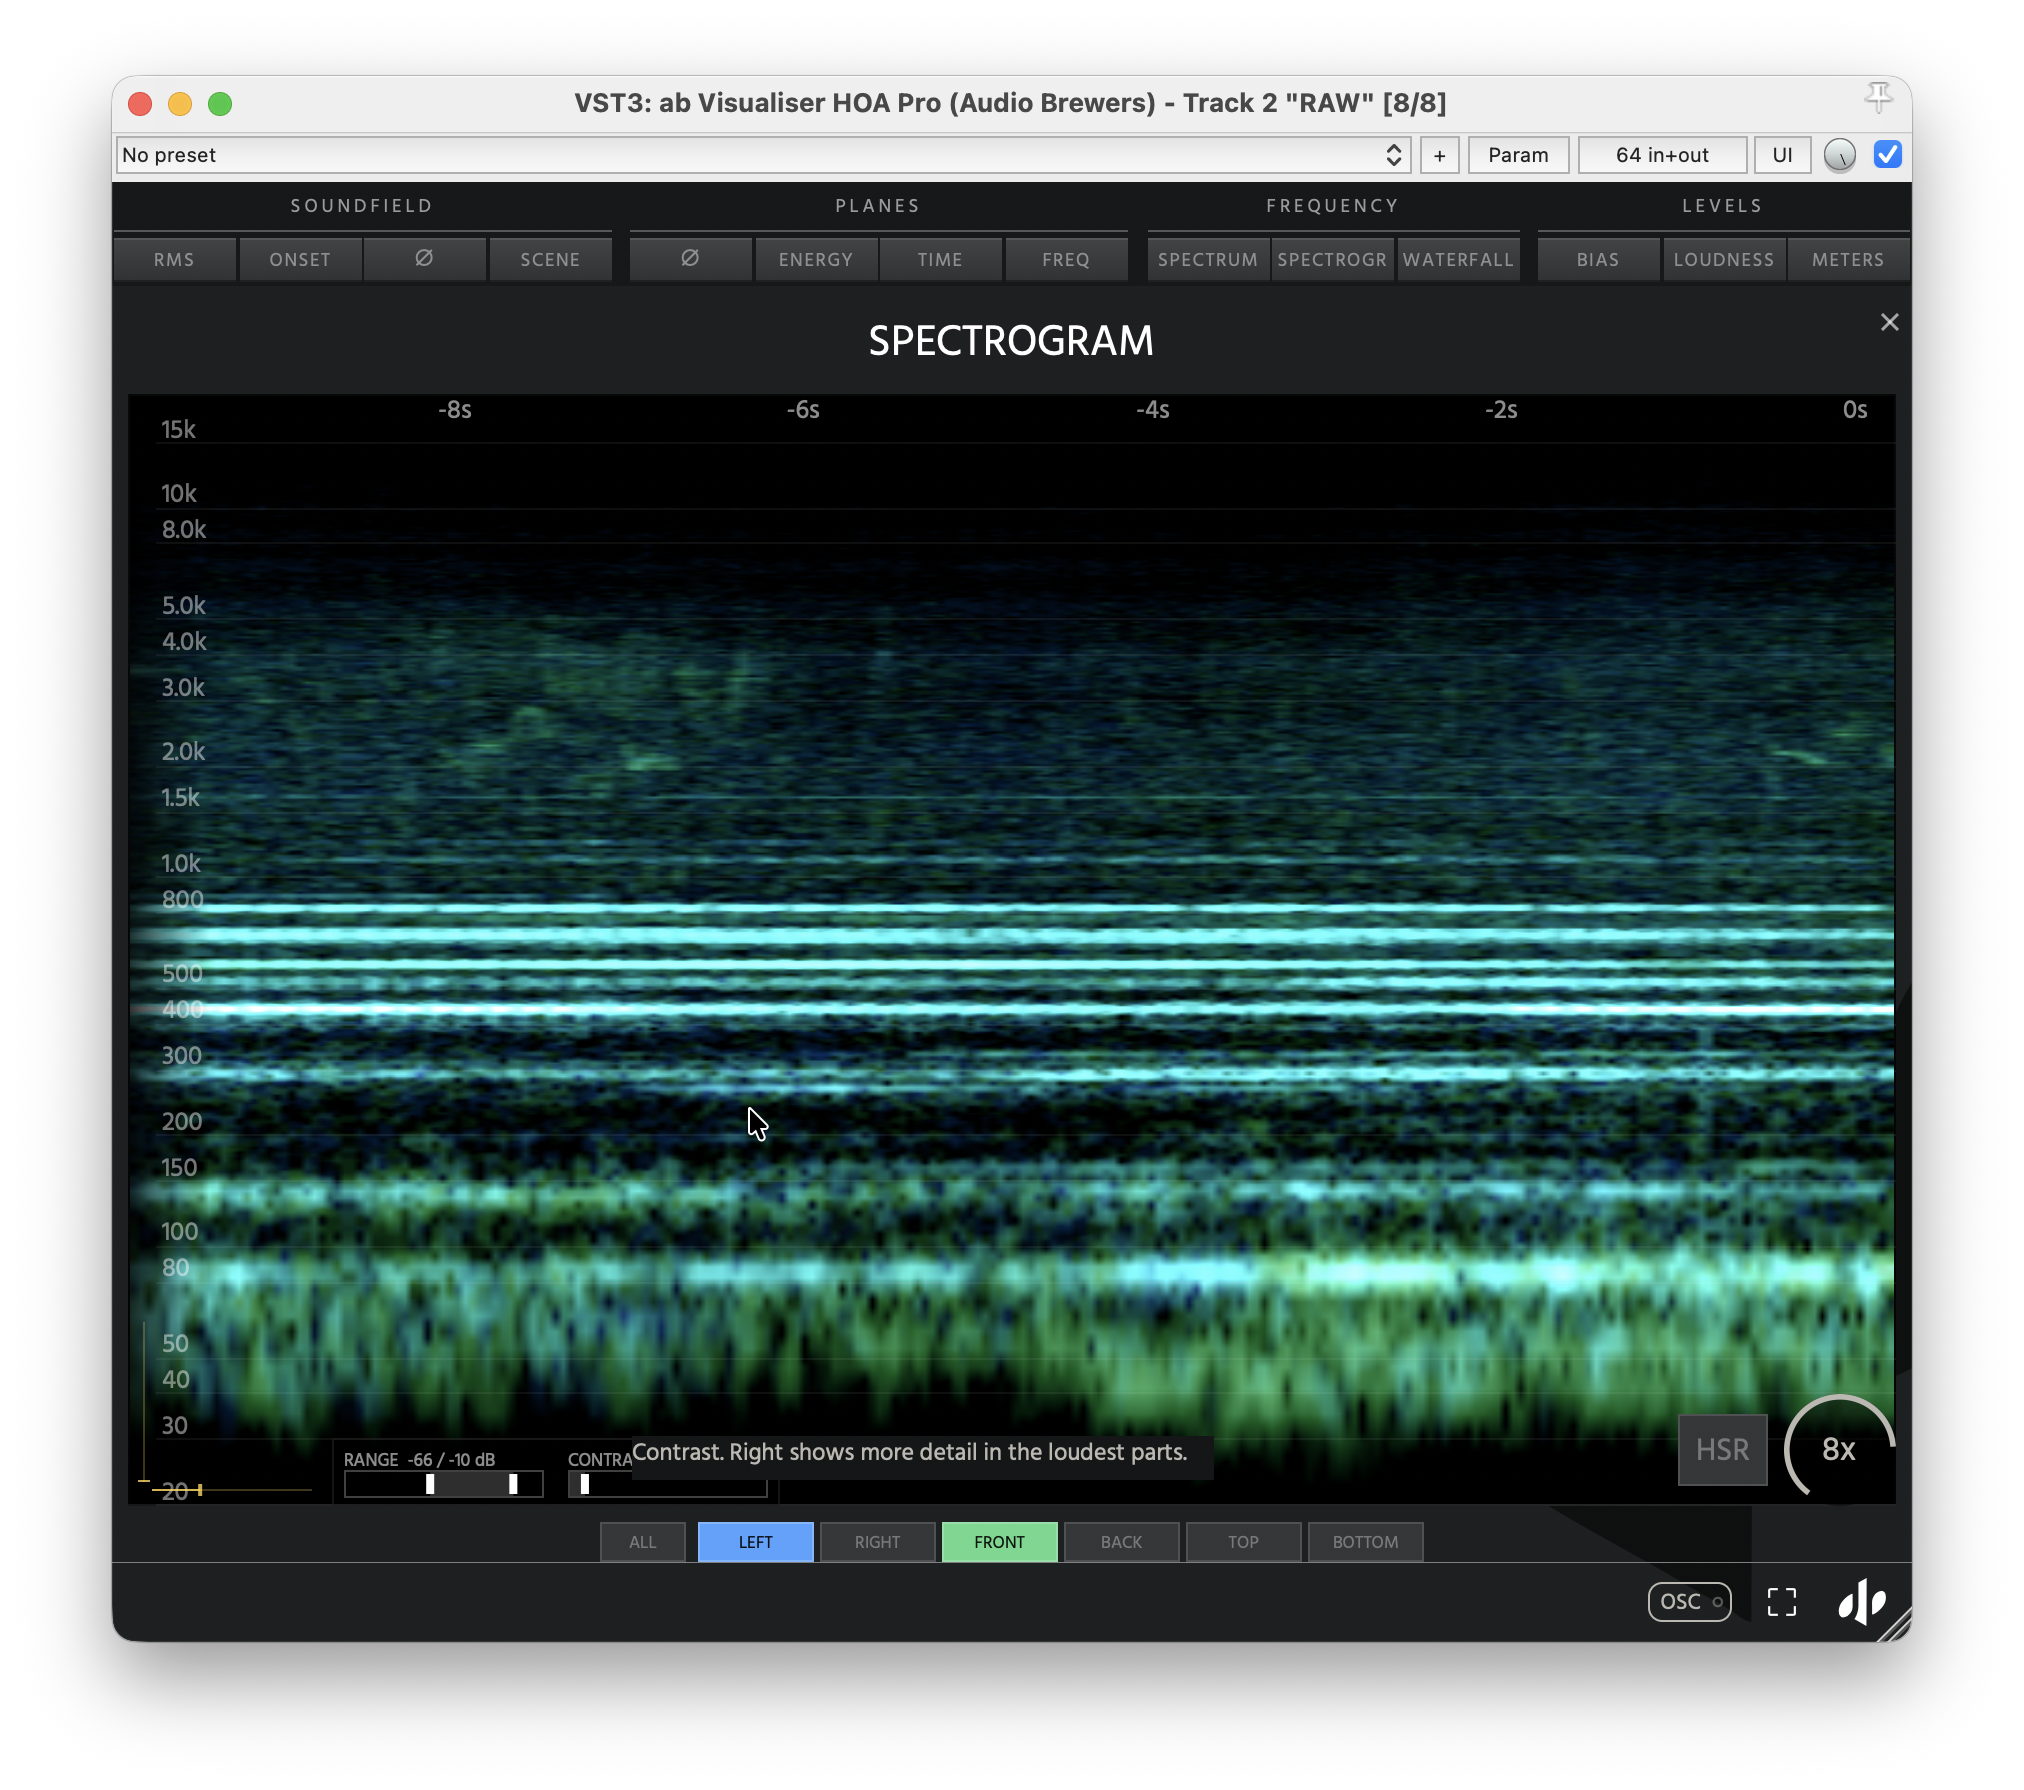
Task: Open the Audio Brewers logo menu
Action: pyautogui.click(x=1862, y=1602)
